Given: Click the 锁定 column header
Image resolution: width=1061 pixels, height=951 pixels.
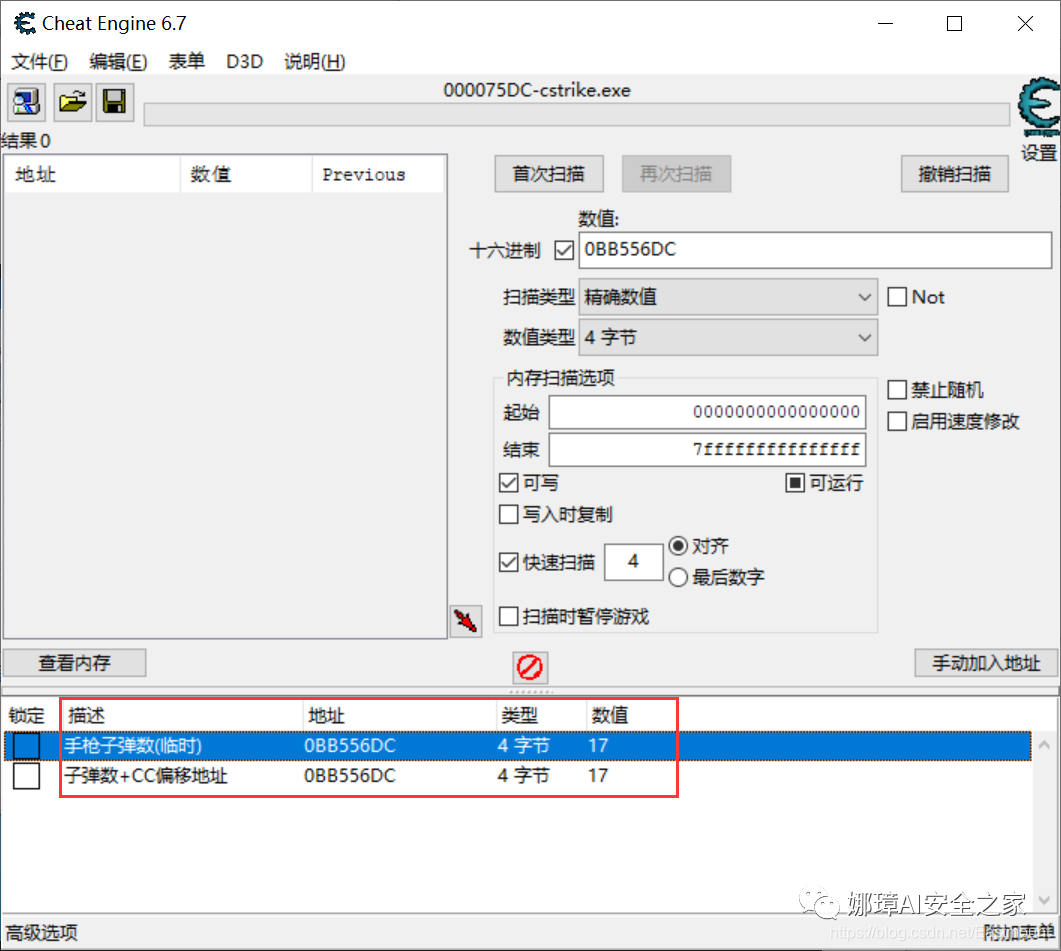Looking at the screenshot, I should [x=26, y=715].
